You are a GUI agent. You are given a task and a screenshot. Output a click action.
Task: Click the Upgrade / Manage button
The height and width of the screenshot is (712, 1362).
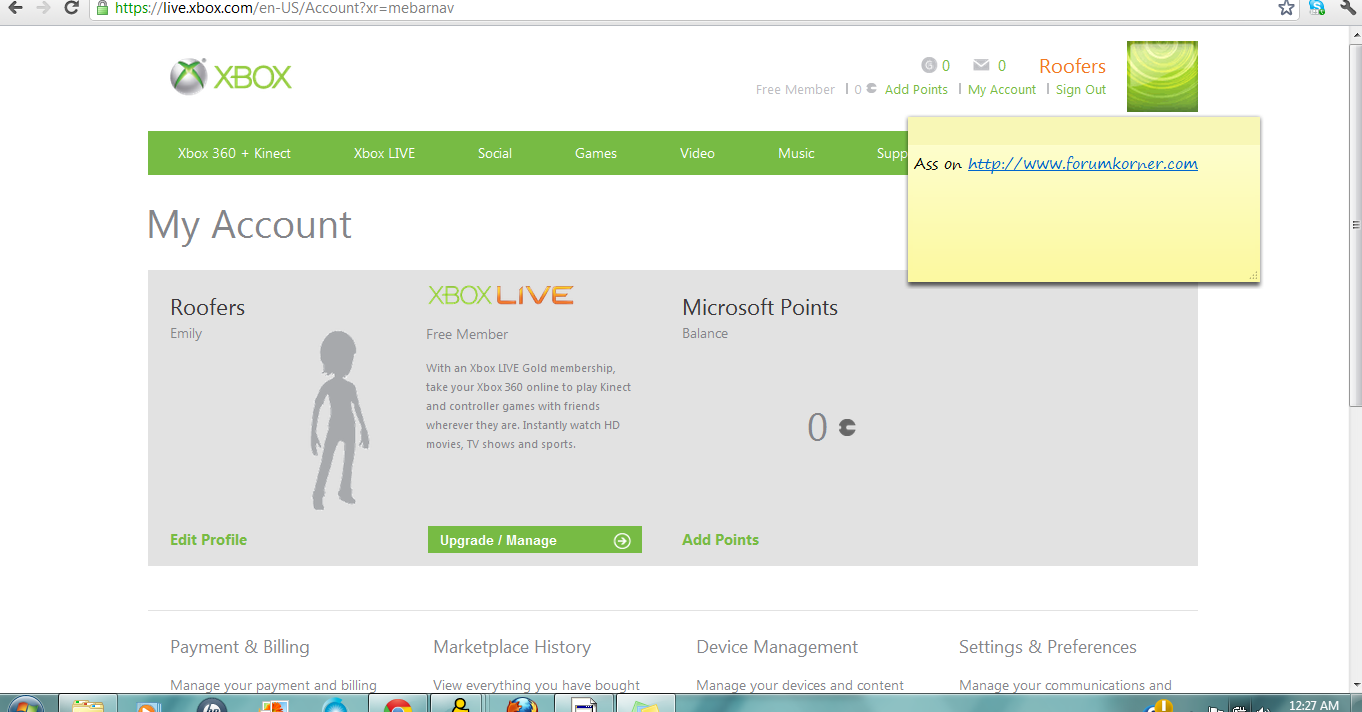534,540
